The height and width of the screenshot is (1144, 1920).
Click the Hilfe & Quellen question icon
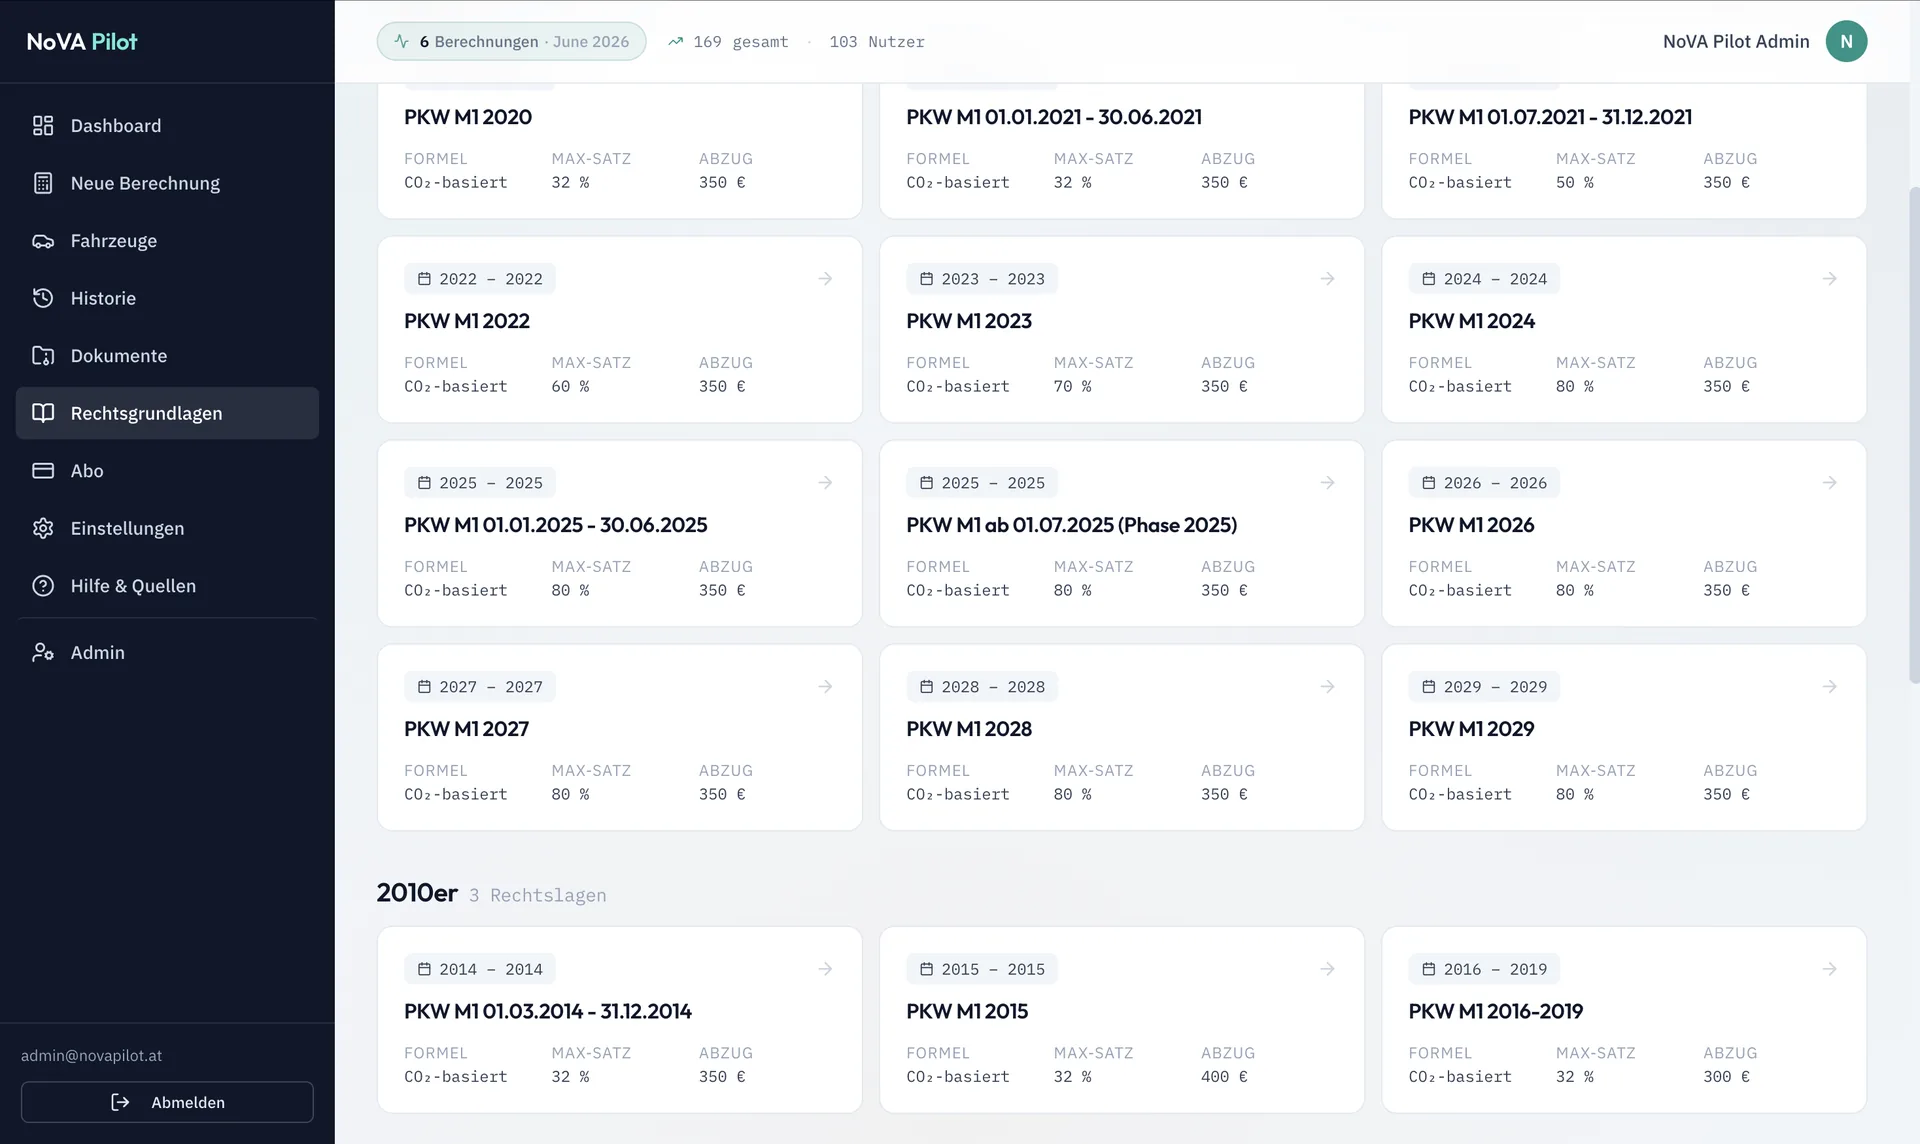click(43, 586)
